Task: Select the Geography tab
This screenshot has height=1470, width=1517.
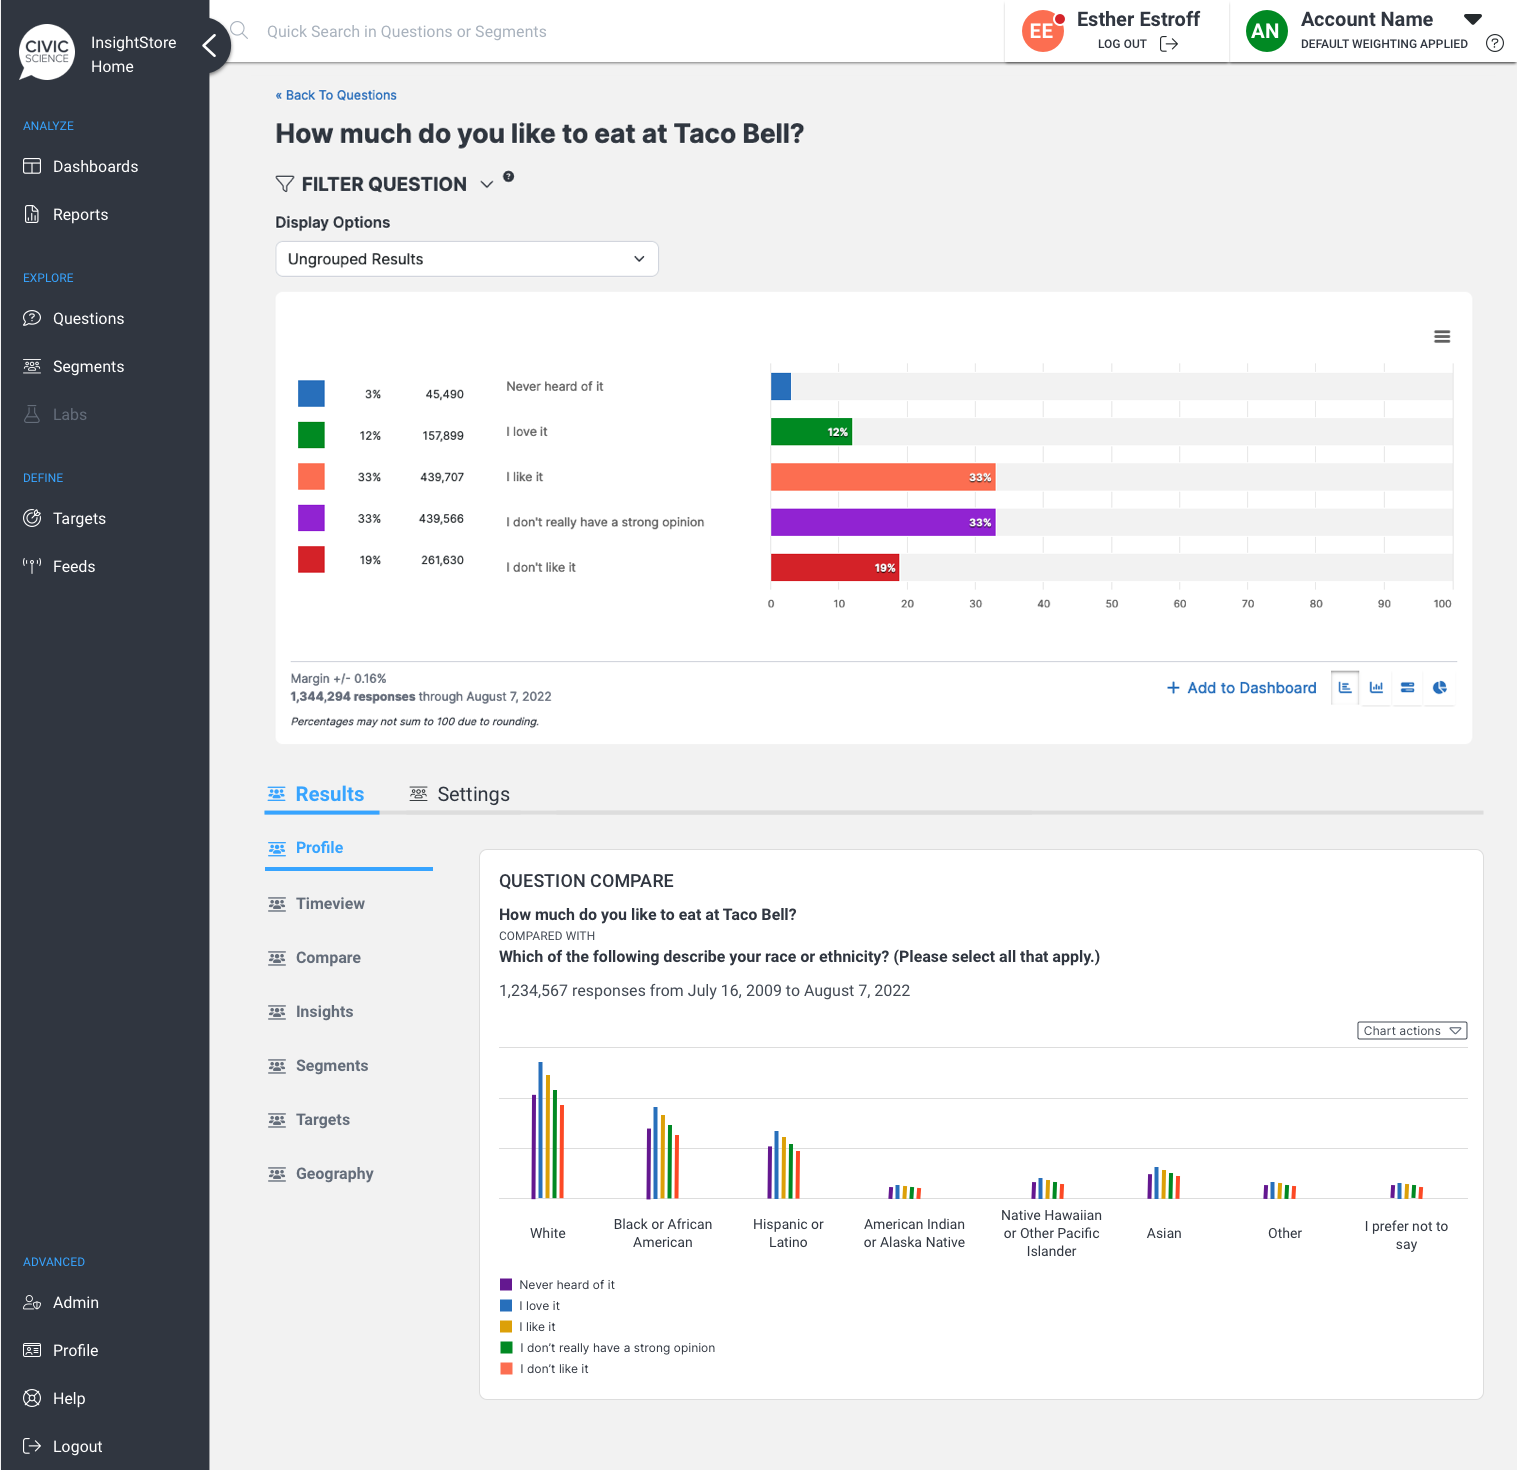Action: tap(321, 1173)
